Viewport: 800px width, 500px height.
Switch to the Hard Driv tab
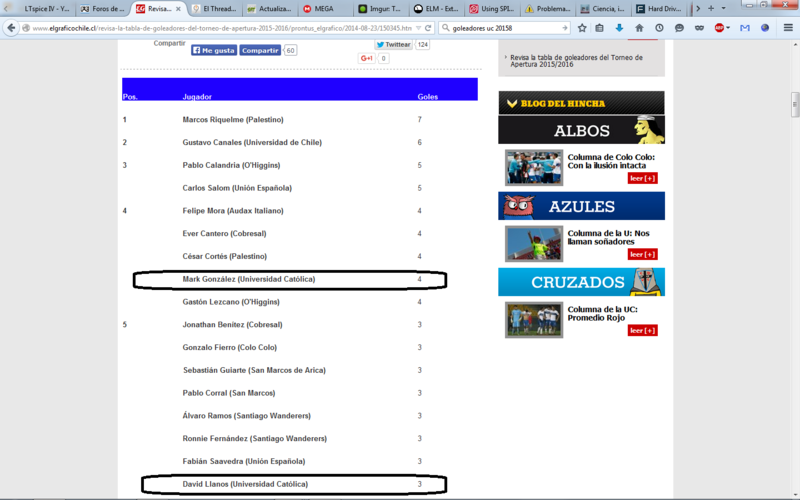click(658, 9)
